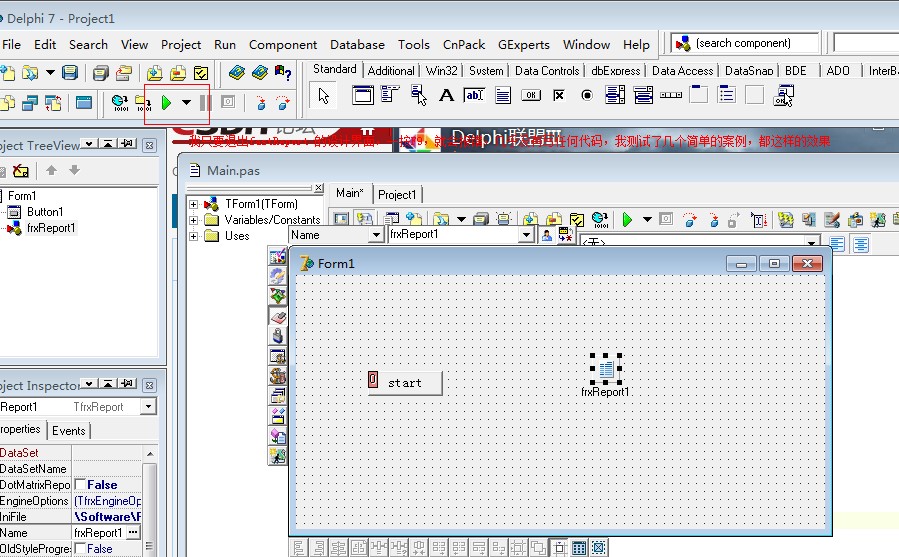
Task: Open the File menu
Action: coord(11,45)
